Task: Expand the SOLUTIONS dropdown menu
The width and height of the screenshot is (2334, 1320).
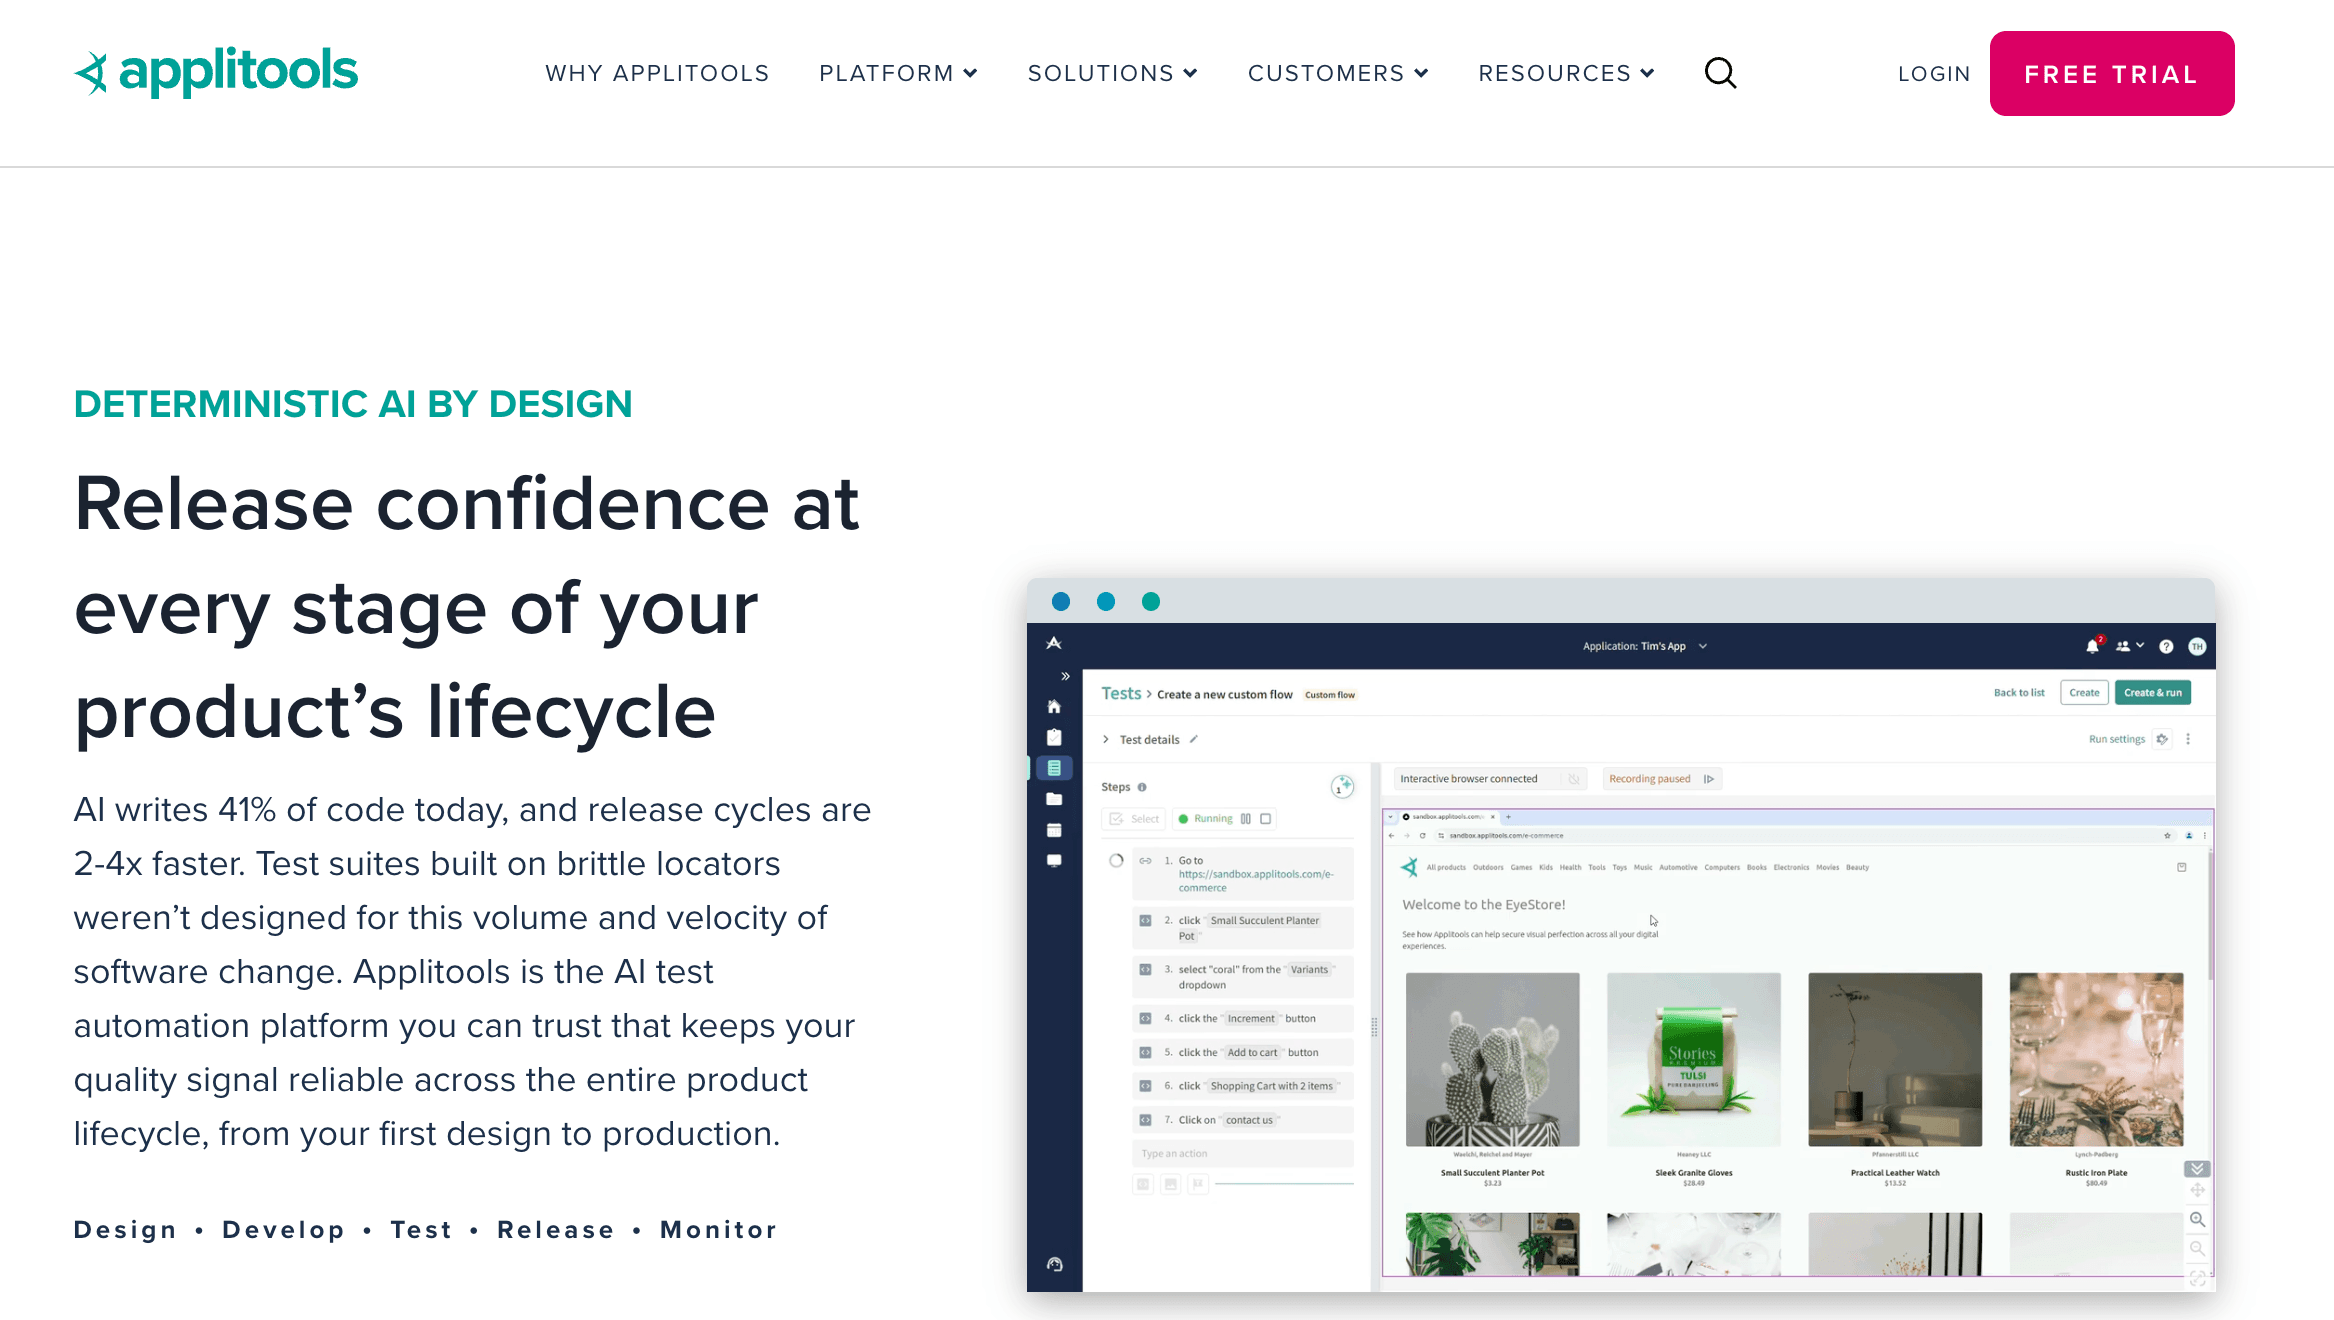Action: coord(1112,73)
